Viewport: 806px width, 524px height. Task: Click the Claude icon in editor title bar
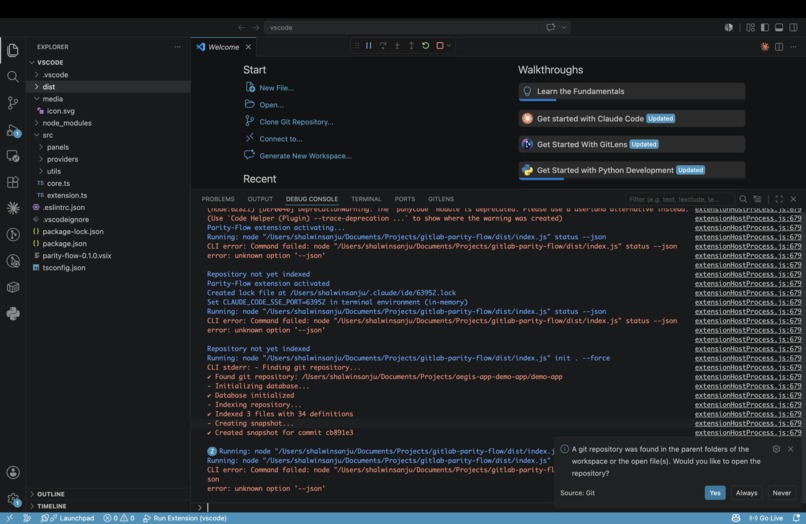(765, 47)
